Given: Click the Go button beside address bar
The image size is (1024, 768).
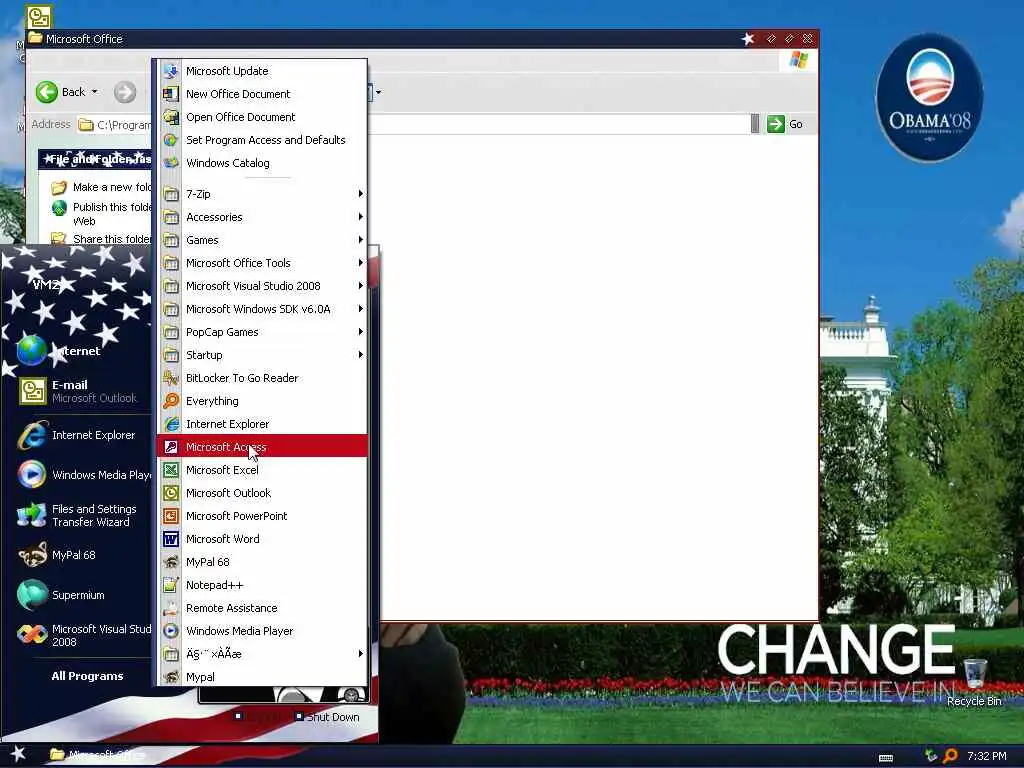Looking at the screenshot, I should click(786, 124).
